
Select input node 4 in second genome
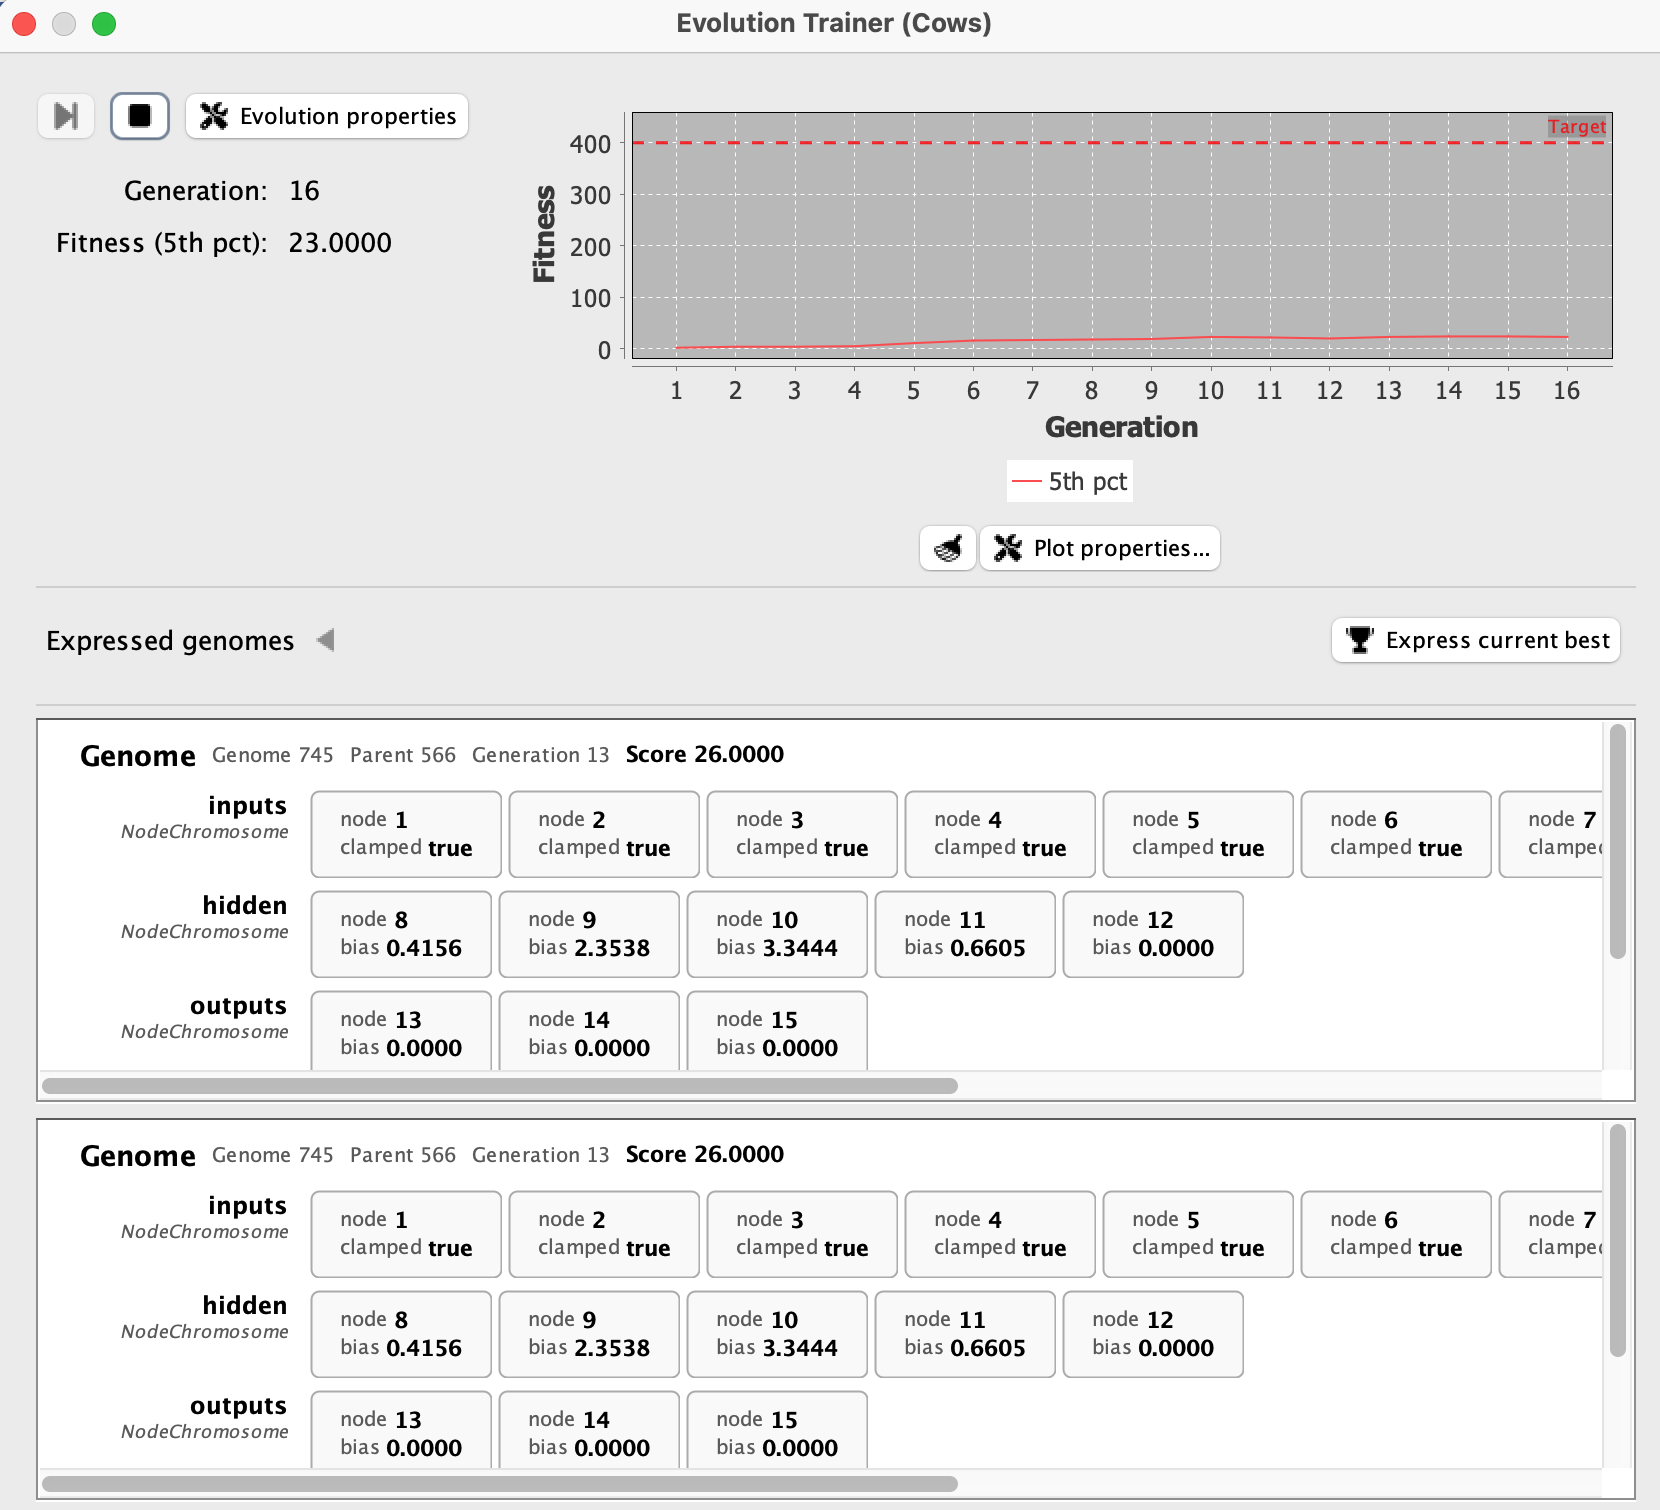coord(1000,1234)
